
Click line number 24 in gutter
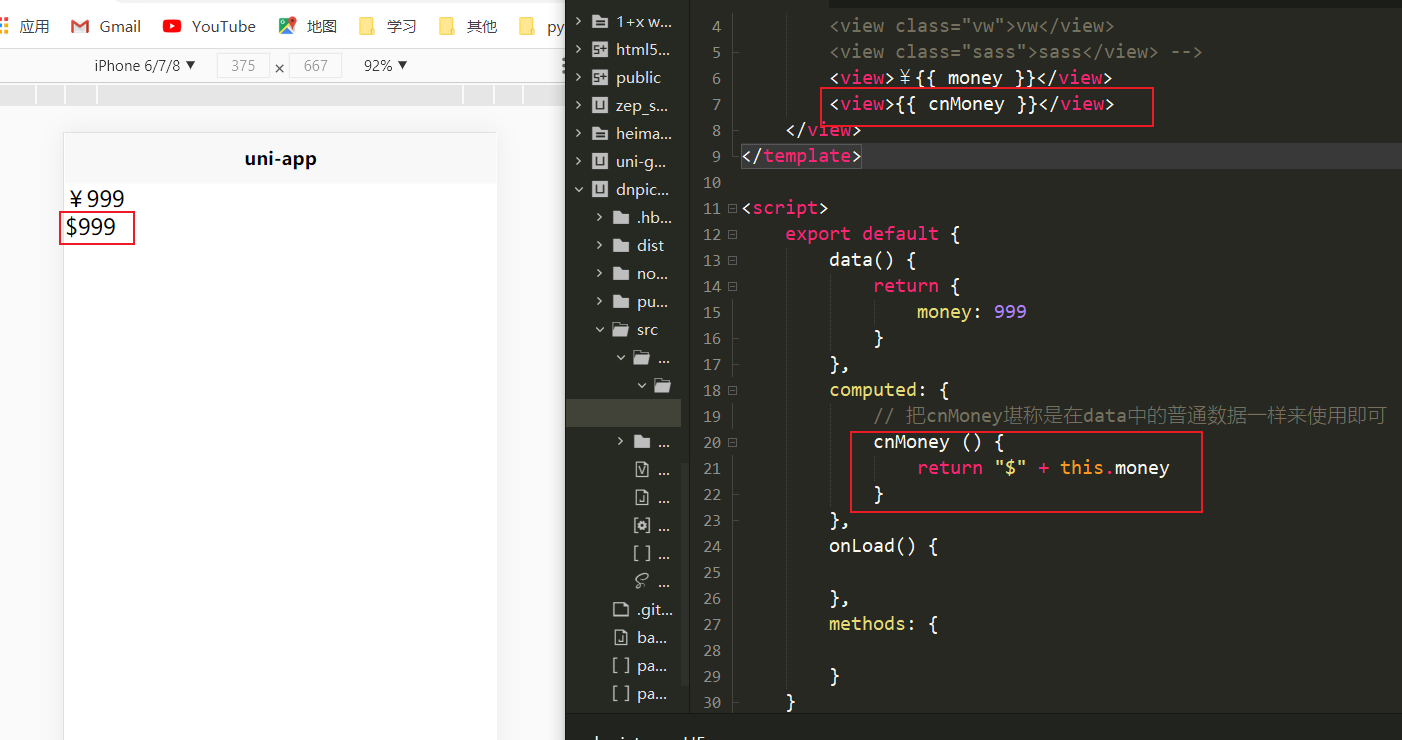coord(712,546)
